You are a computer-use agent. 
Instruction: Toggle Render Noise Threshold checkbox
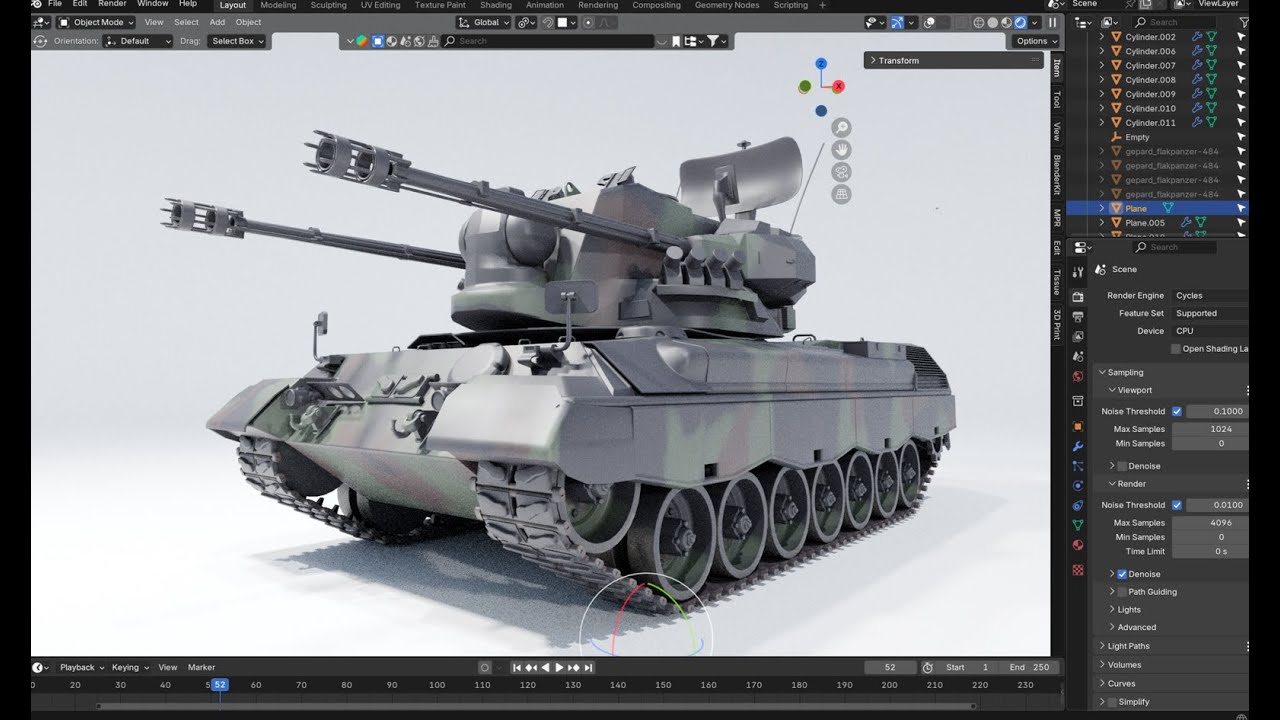1177,505
